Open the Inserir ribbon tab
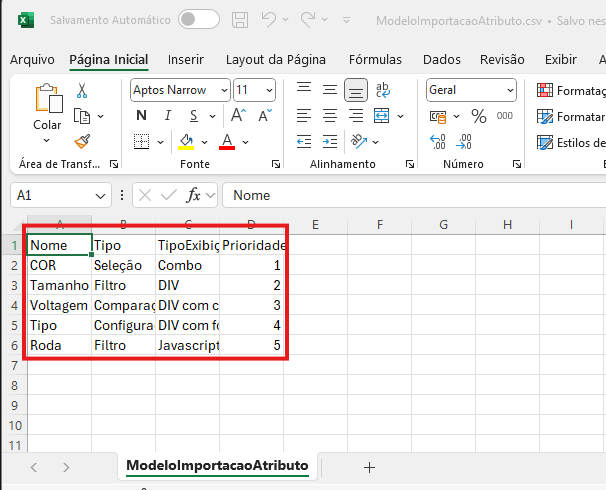606x490 pixels. tap(185, 60)
